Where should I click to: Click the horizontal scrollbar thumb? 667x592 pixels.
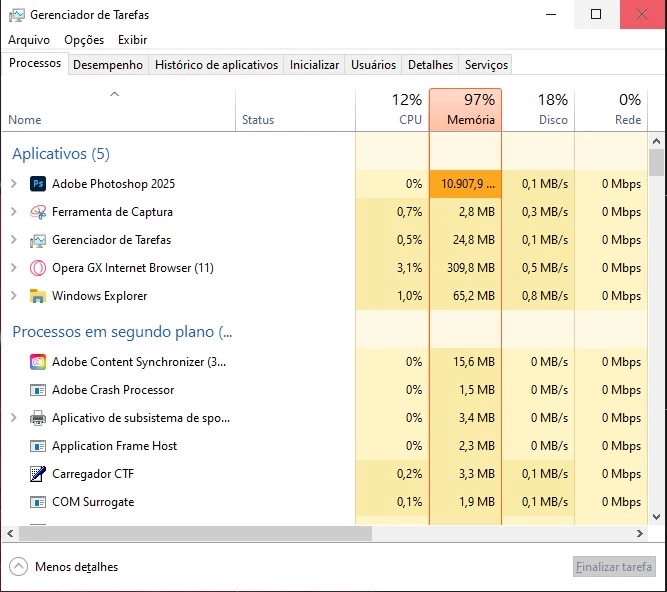click(196, 533)
